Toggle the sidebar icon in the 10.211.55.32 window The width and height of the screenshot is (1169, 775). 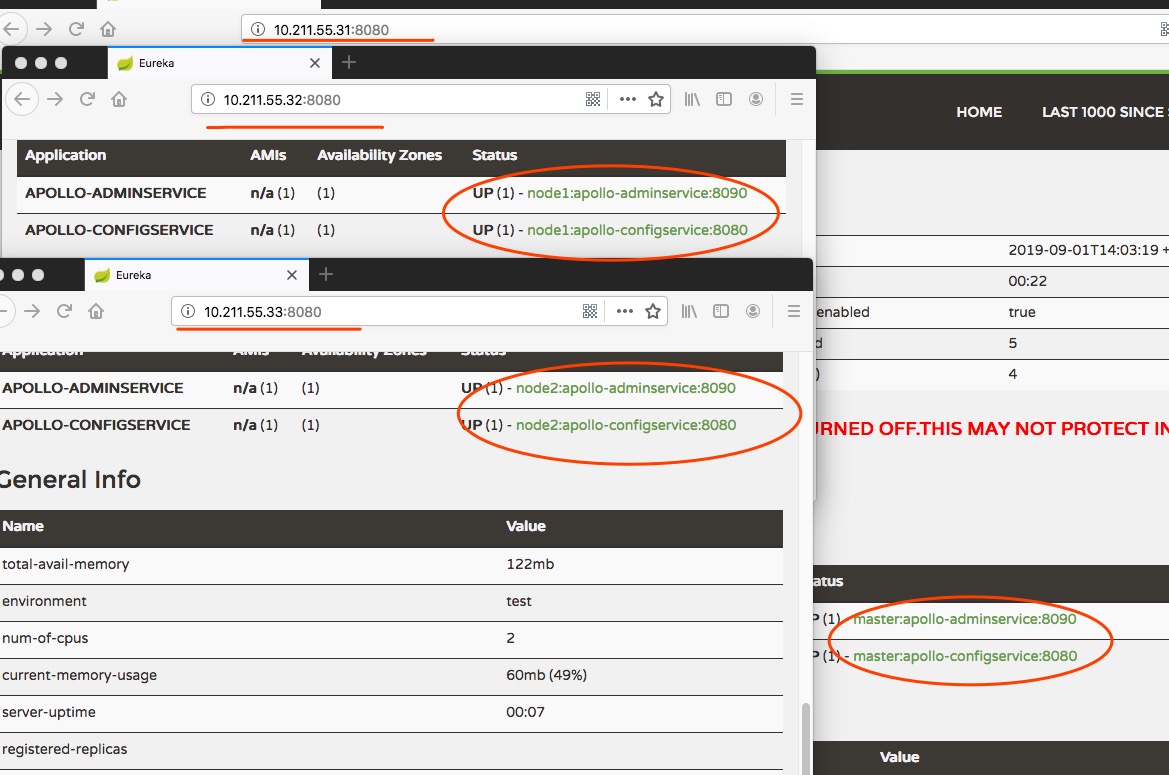pyautogui.click(x=724, y=99)
